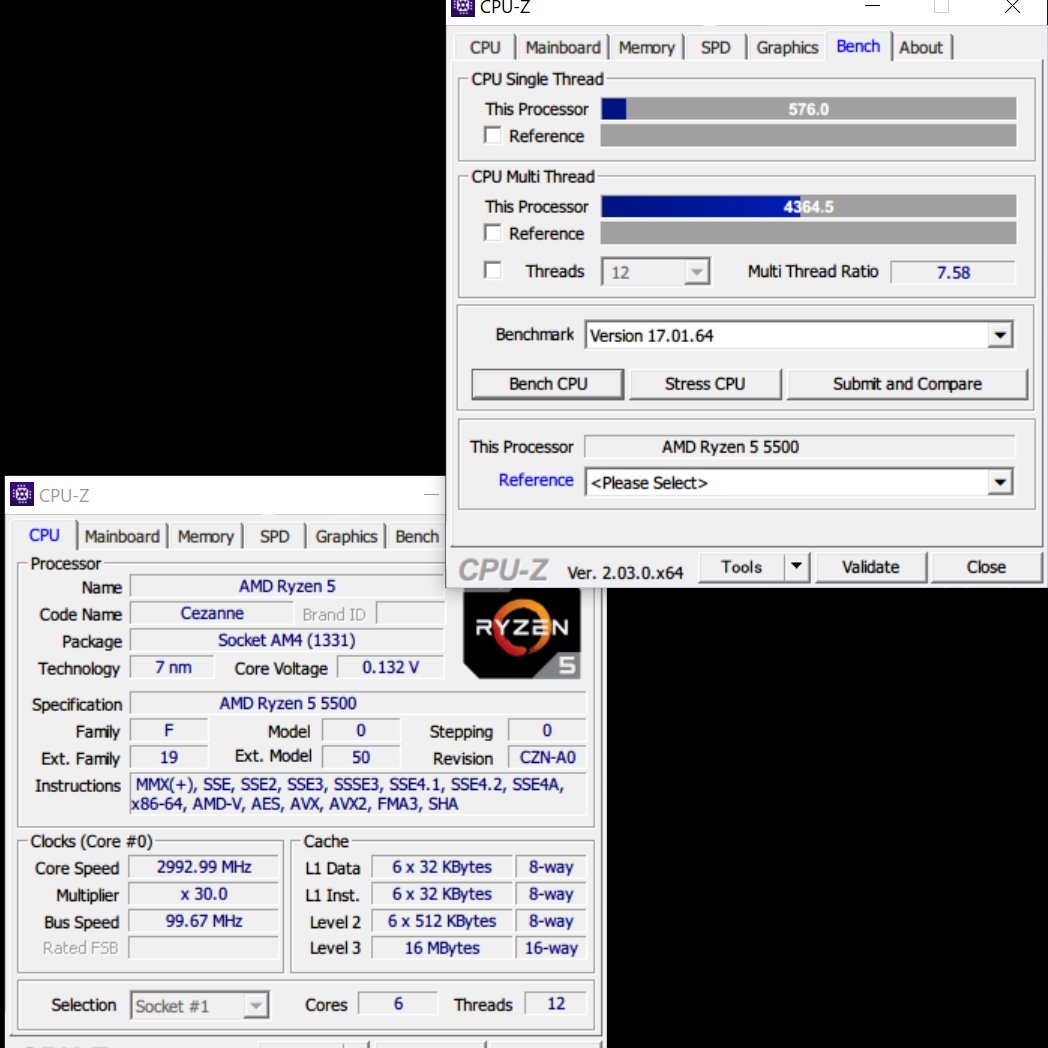Viewport: 1048px width, 1048px height.
Task: Click Core Voltage value 0.132 V
Action: pyautogui.click(x=390, y=667)
